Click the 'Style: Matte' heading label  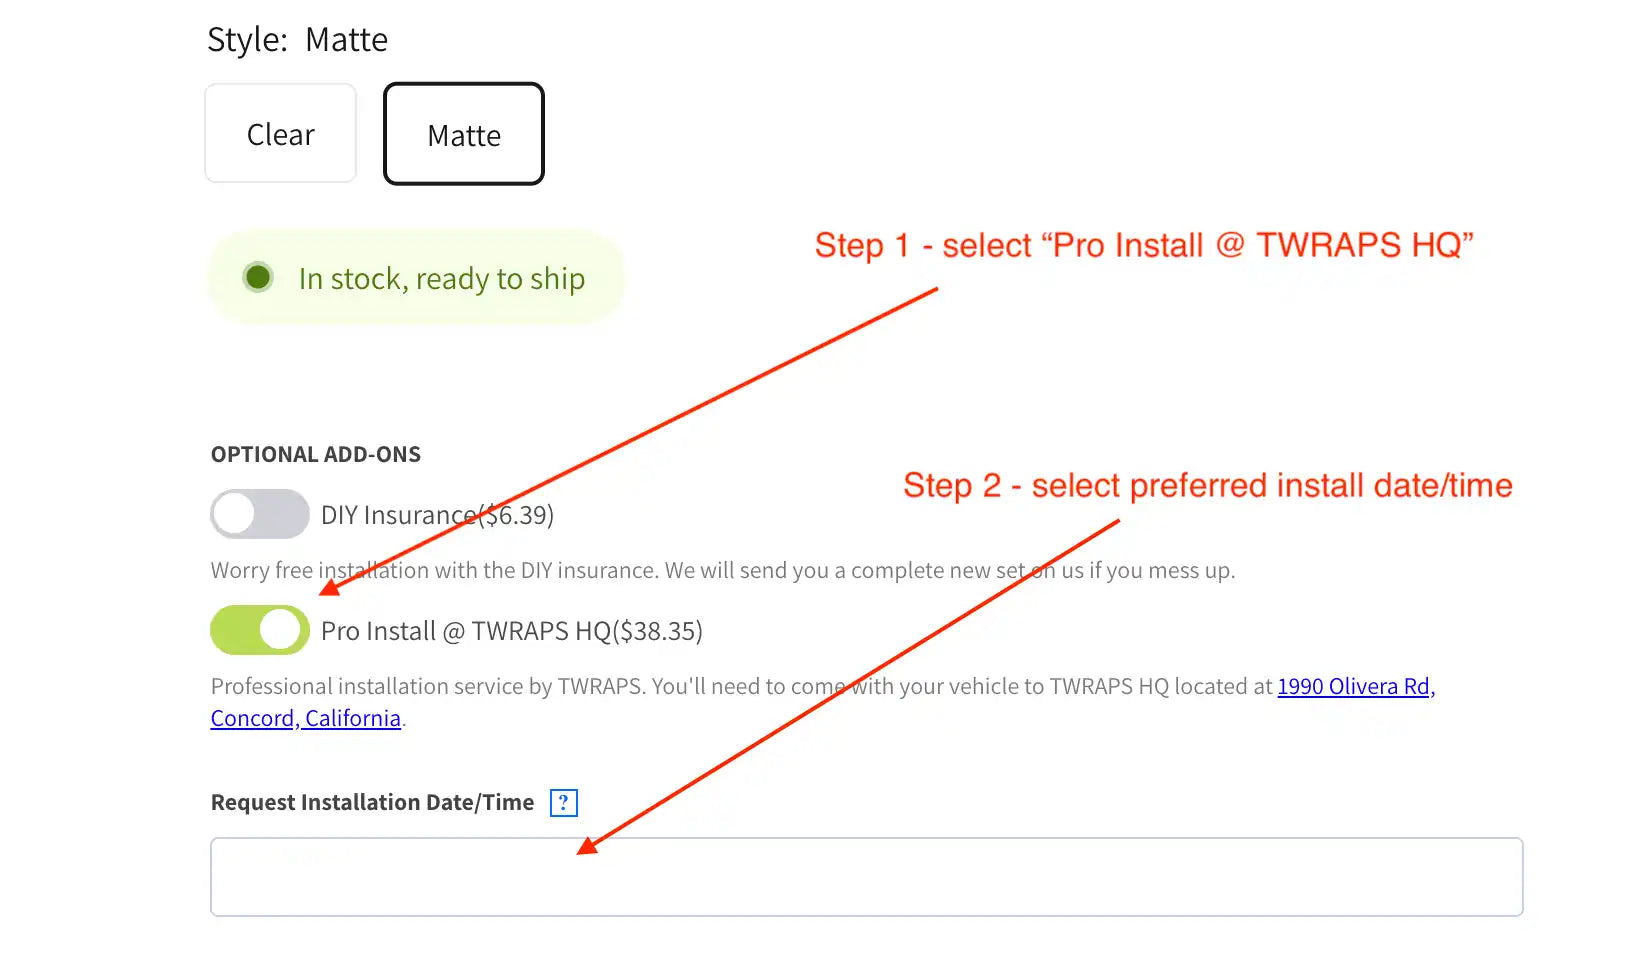click(297, 40)
